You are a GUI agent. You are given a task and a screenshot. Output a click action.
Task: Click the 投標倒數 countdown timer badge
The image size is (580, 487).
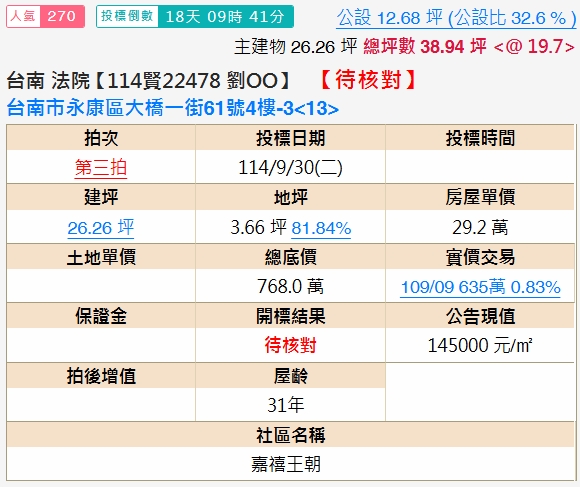195,17
